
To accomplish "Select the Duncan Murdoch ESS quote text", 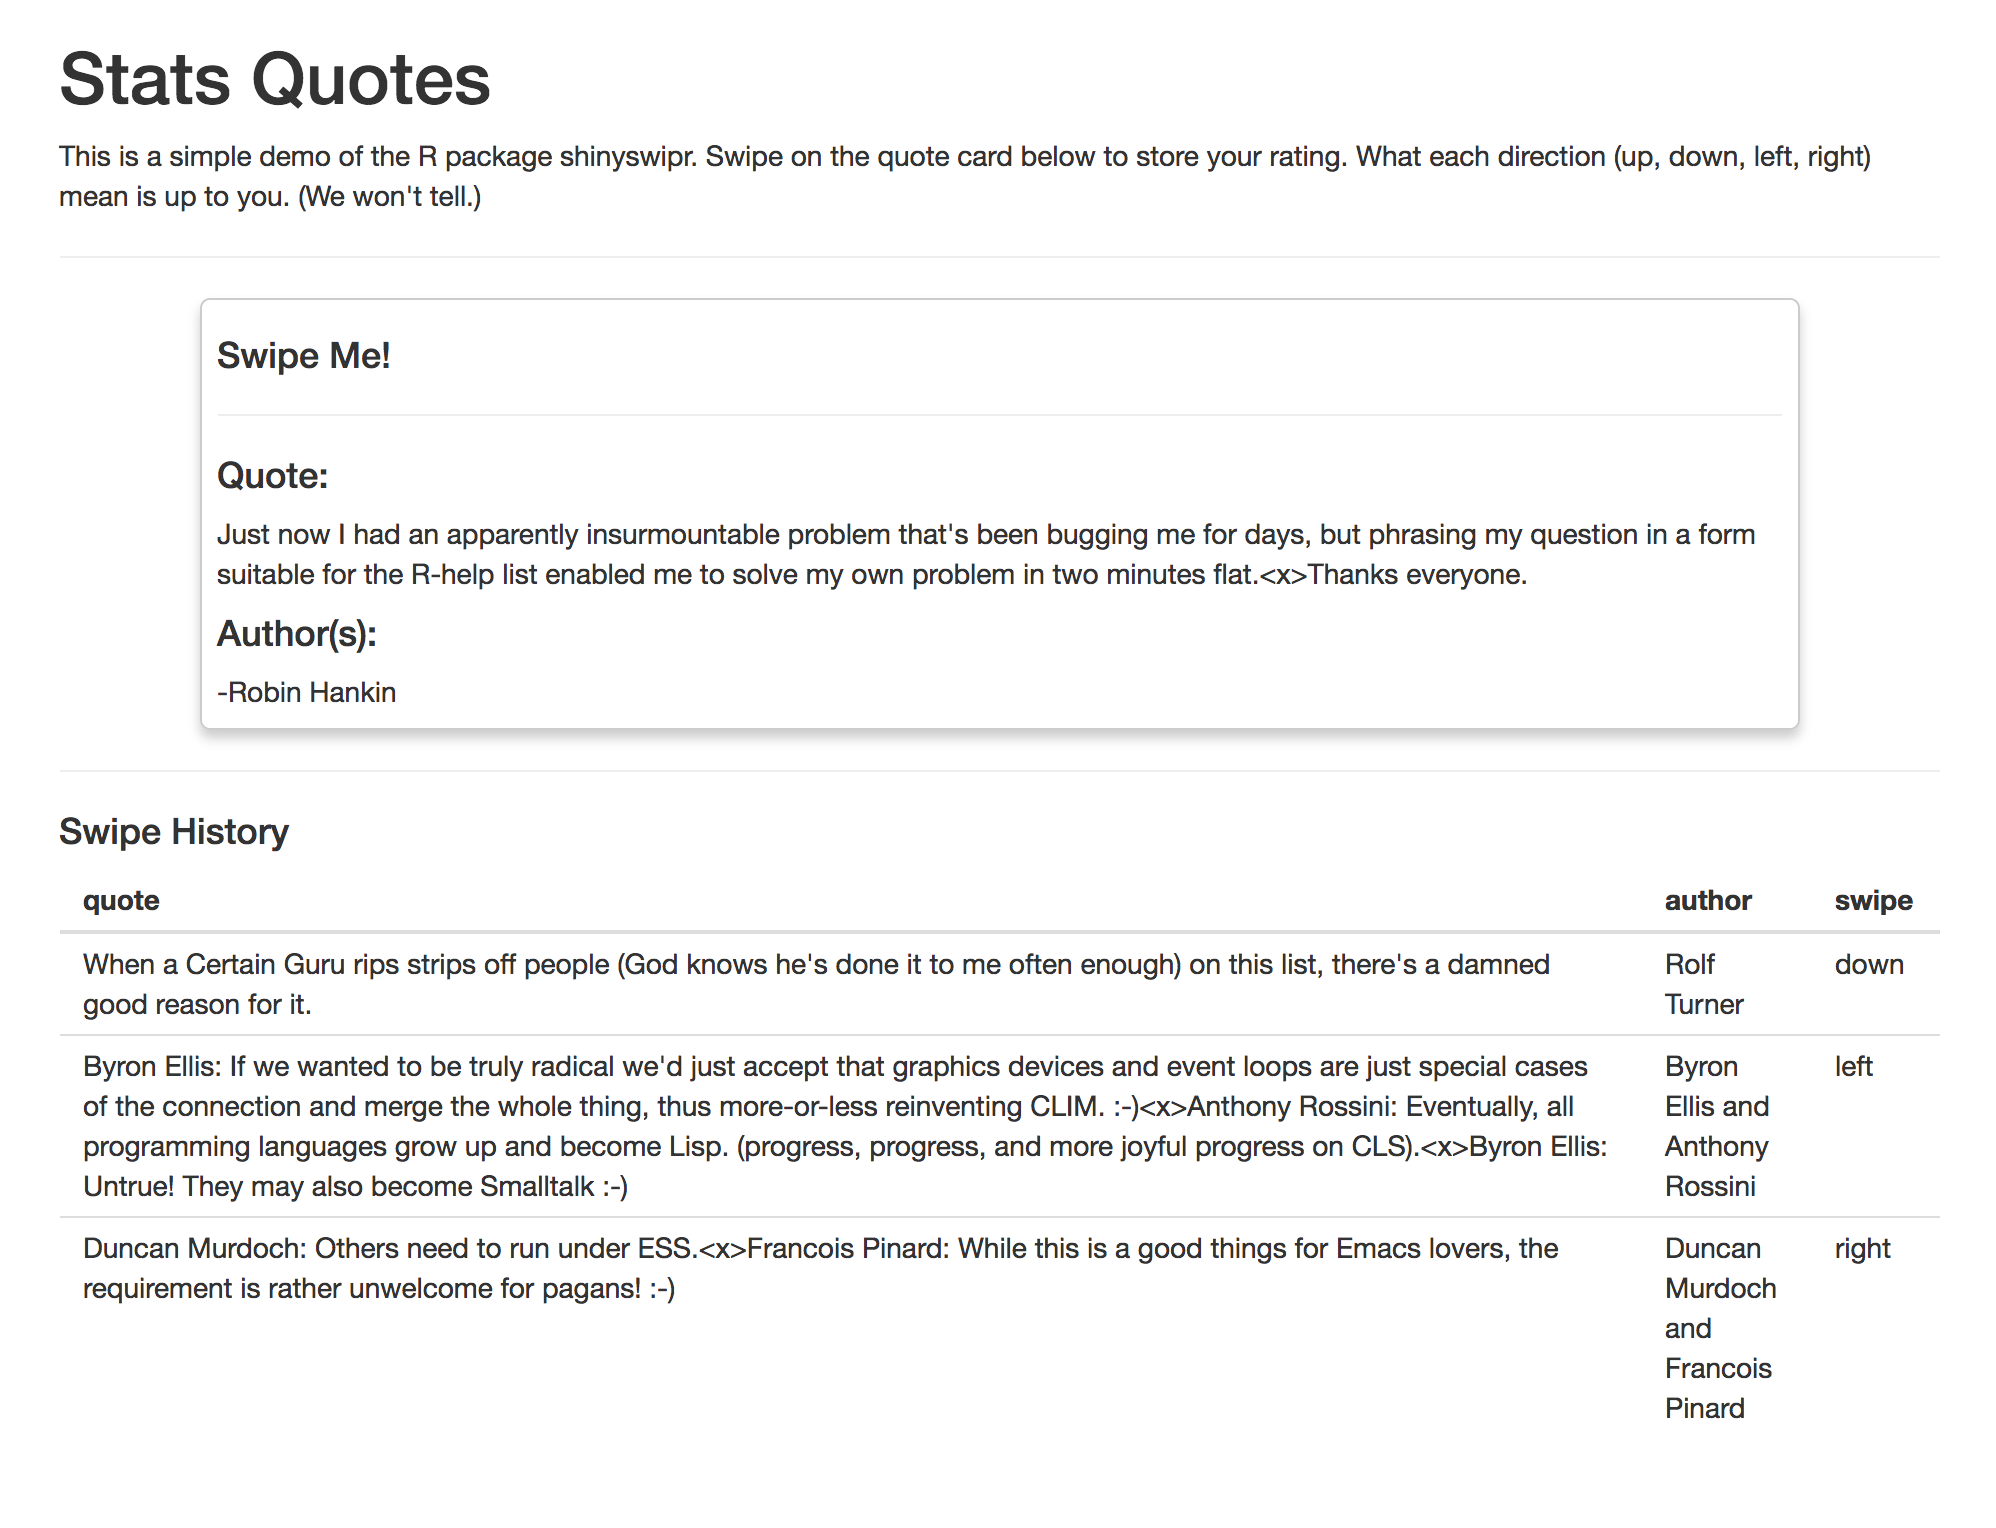I will point(820,1268).
